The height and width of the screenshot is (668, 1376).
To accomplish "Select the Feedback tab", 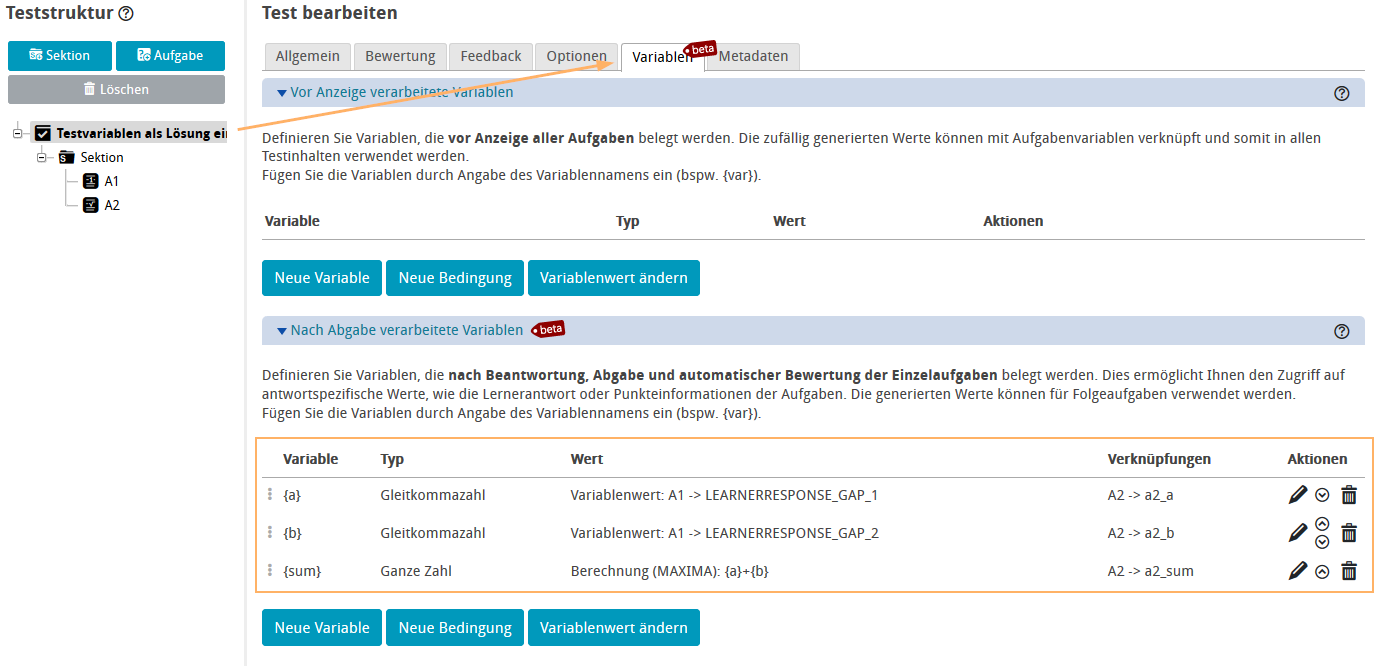I will coord(491,56).
